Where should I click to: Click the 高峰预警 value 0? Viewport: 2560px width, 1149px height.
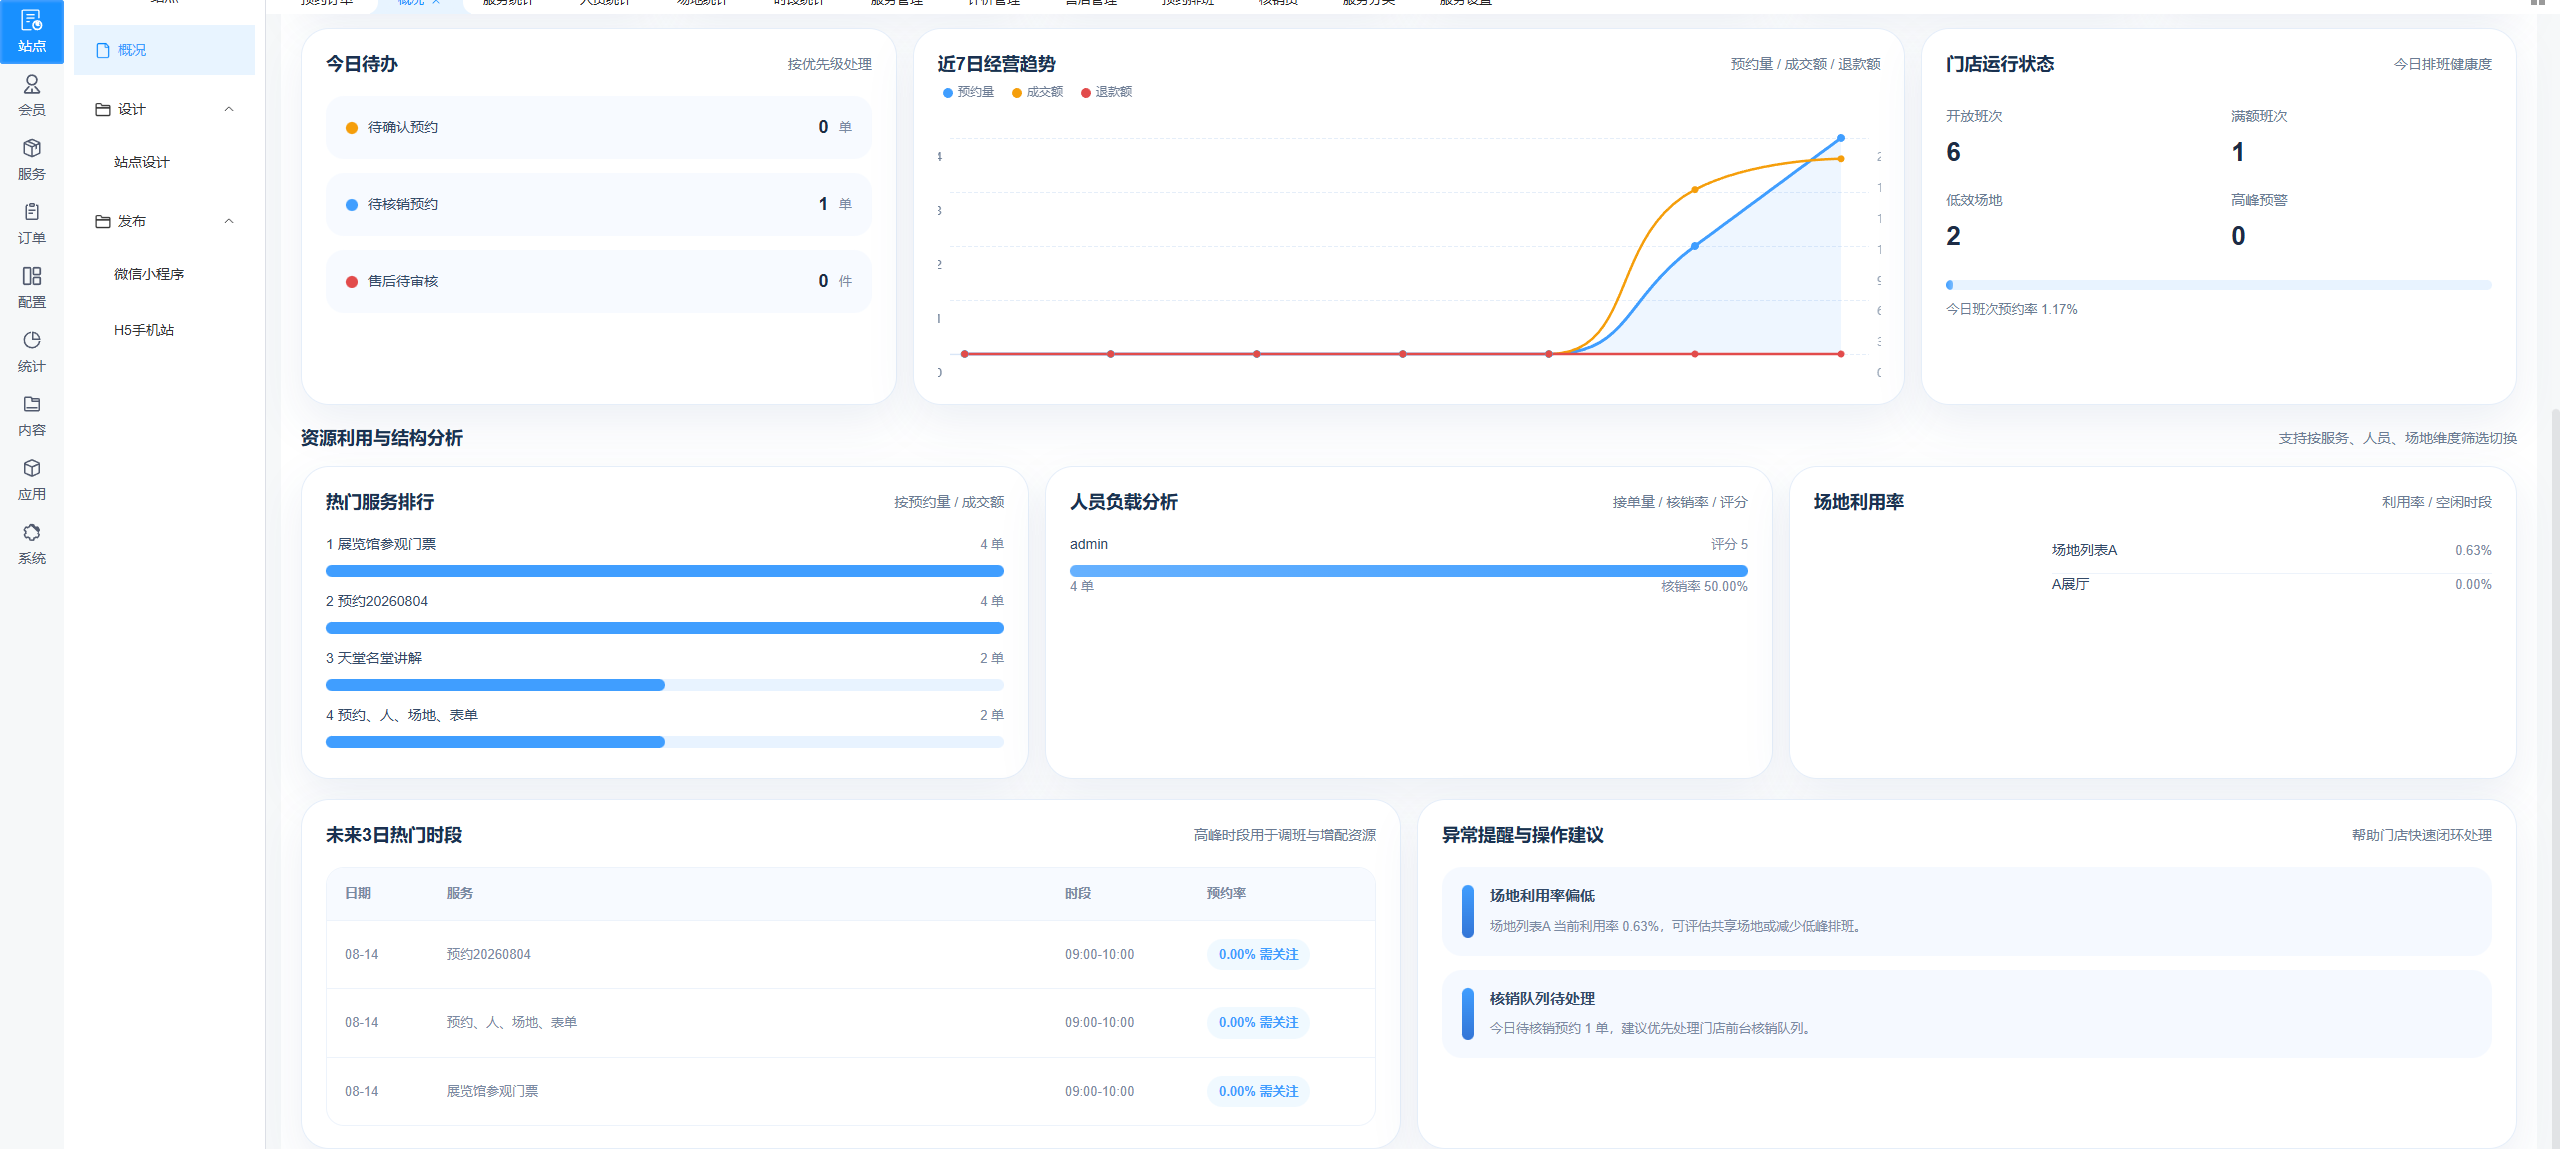click(x=2238, y=236)
